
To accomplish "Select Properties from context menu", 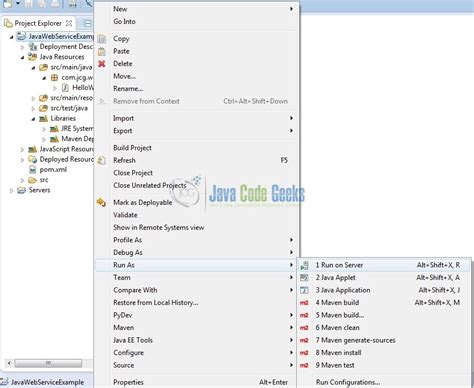I will tap(197, 382).
